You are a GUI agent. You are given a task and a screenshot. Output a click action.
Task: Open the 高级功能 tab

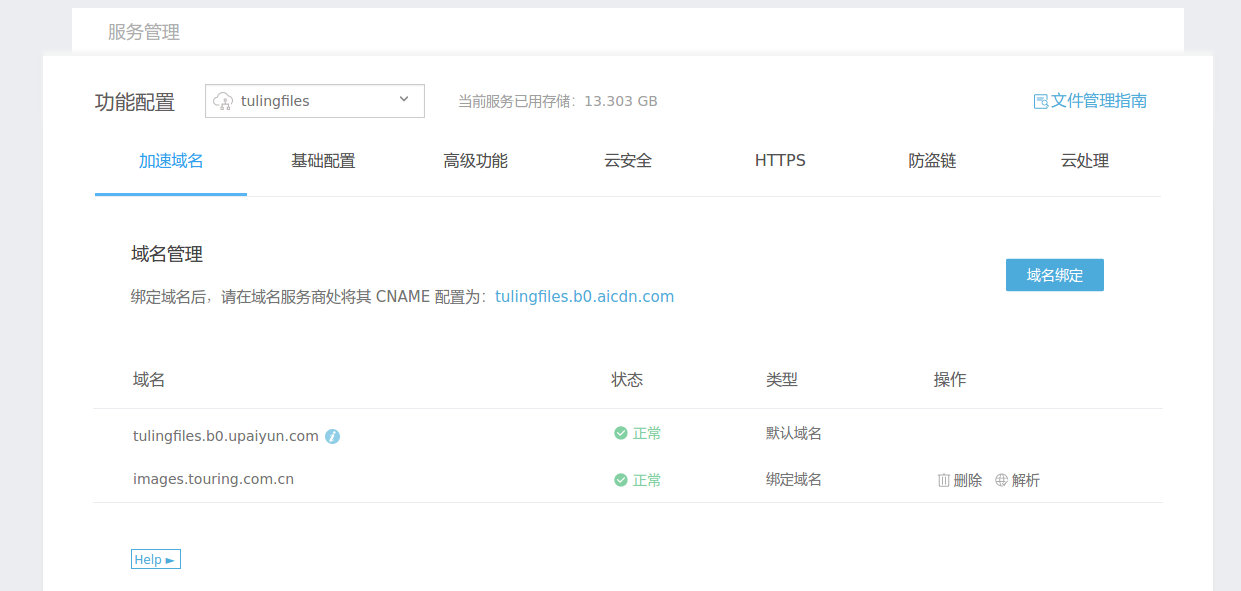click(x=476, y=160)
